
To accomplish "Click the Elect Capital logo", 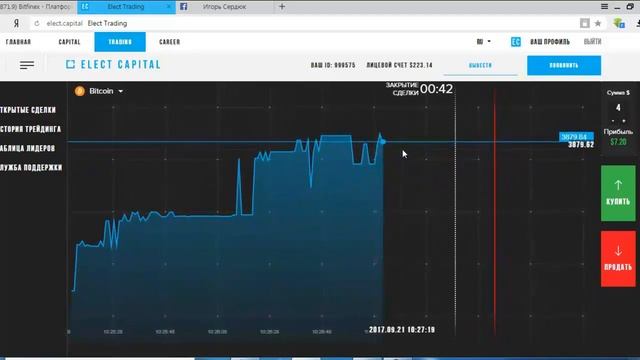I will [x=113, y=64].
